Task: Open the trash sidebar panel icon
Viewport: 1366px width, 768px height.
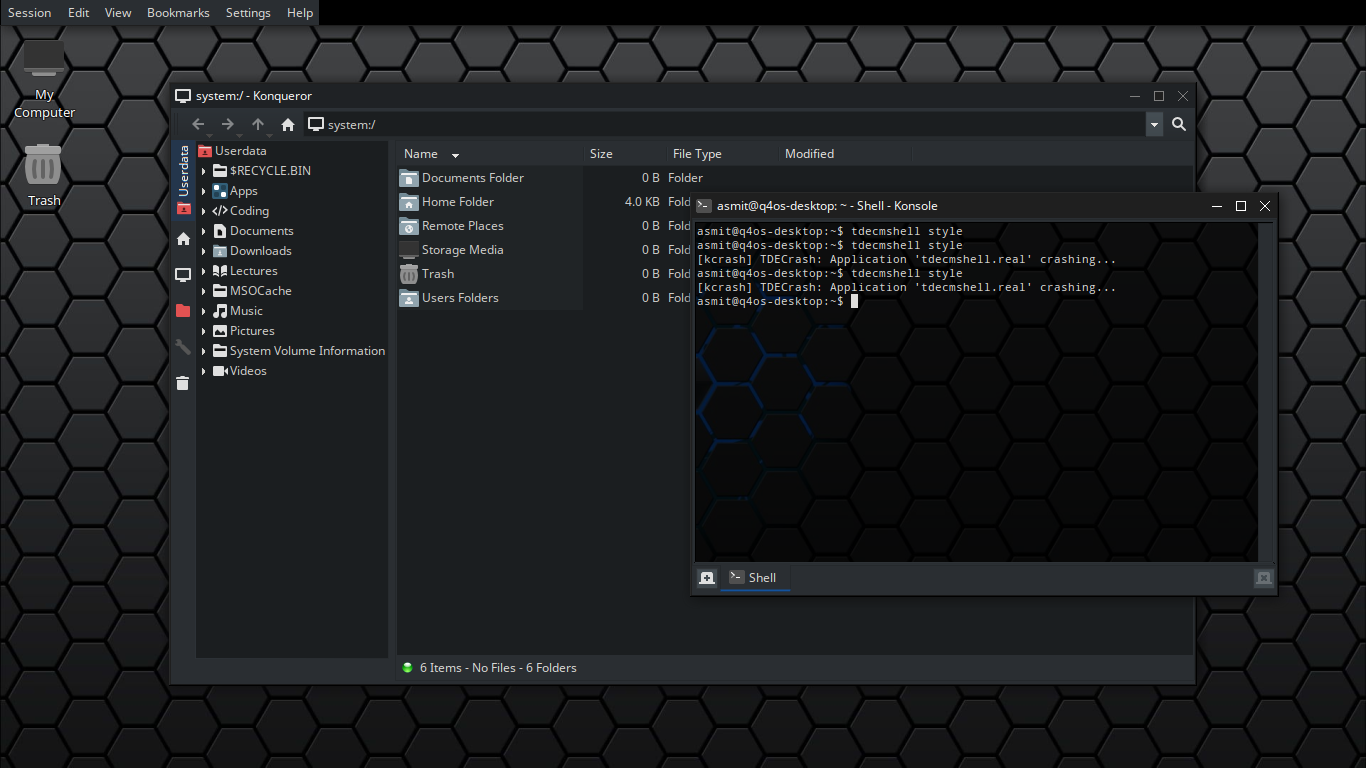Action: pos(183,383)
